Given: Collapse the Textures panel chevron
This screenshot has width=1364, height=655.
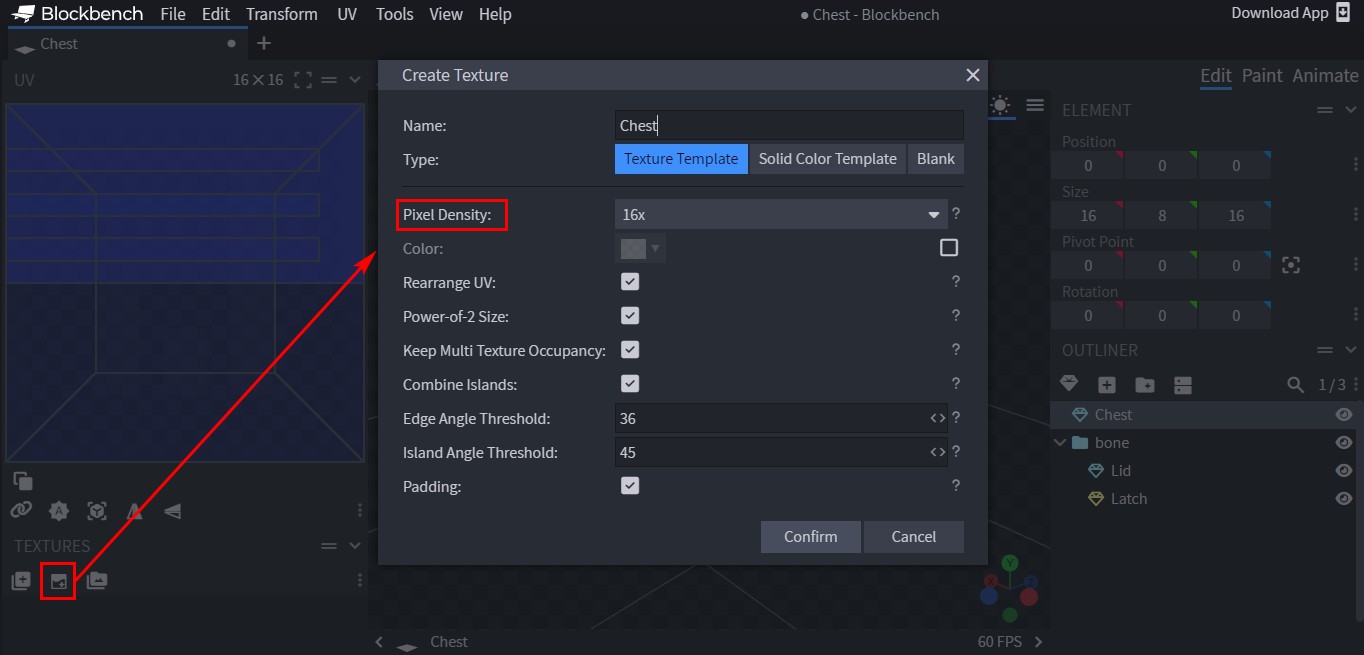Looking at the screenshot, I should click(355, 546).
